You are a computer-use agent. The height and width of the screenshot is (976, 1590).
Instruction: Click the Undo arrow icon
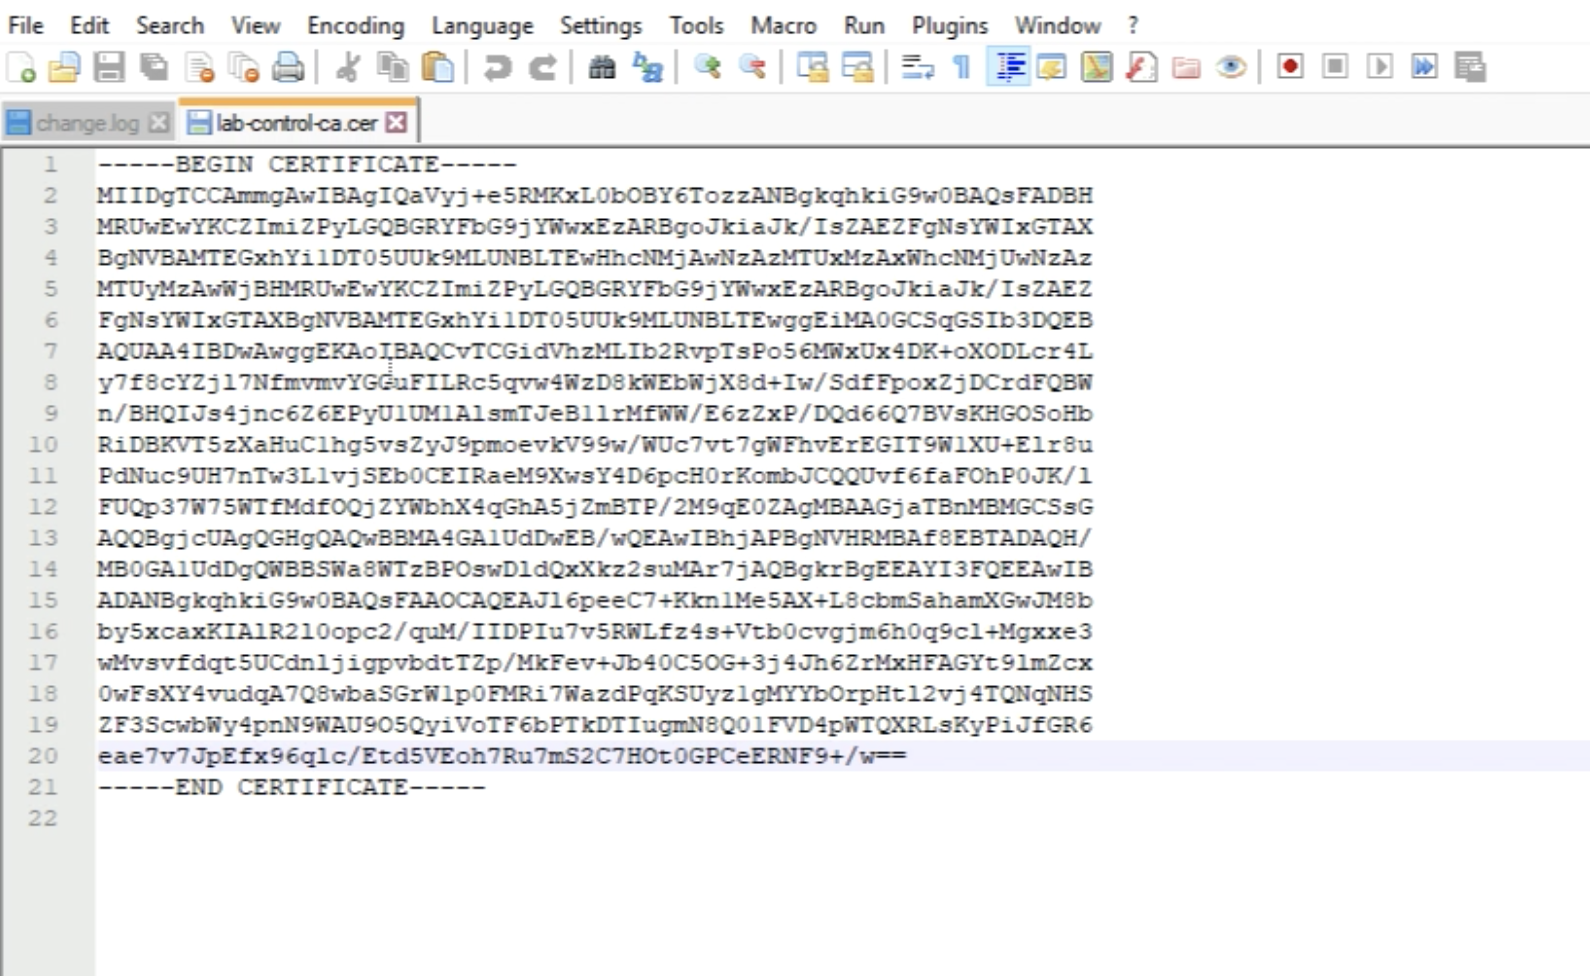pyautogui.click(x=497, y=67)
